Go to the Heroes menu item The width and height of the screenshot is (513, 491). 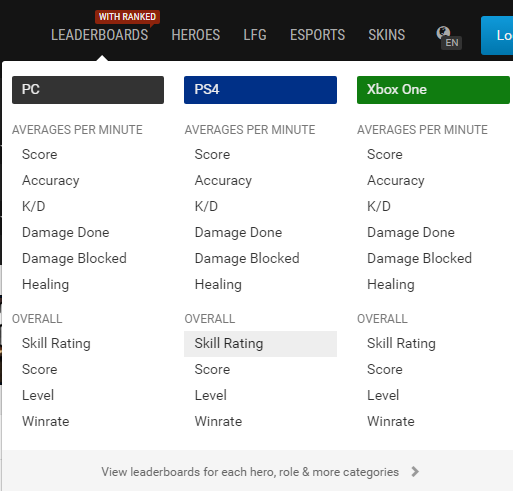196,35
